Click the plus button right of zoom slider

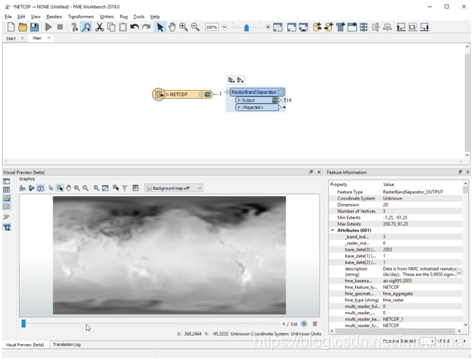tap(268, 27)
